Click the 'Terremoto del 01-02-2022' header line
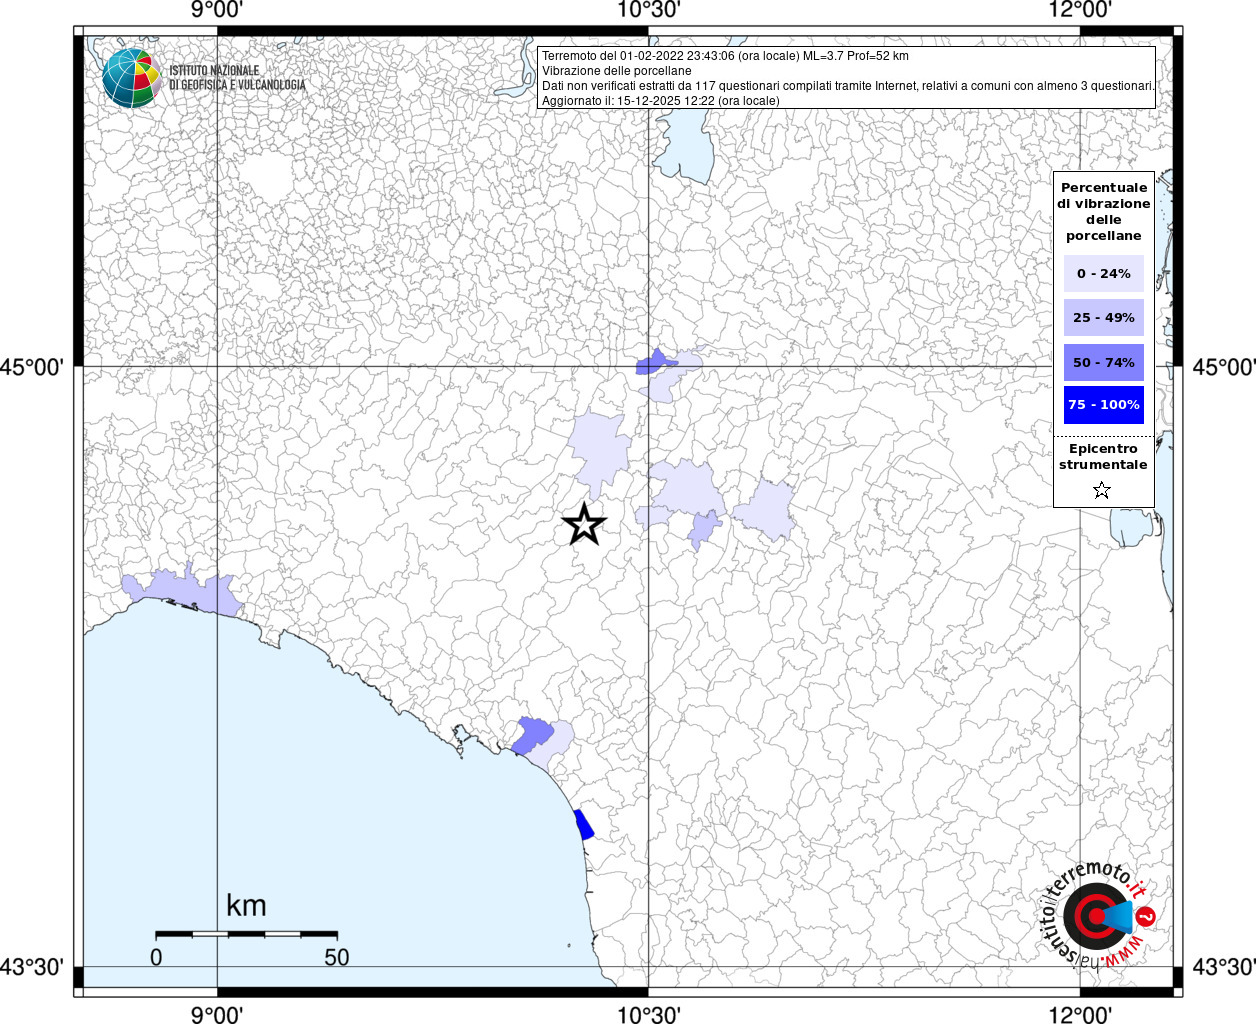The image size is (1256, 1024). coord(725,56)
